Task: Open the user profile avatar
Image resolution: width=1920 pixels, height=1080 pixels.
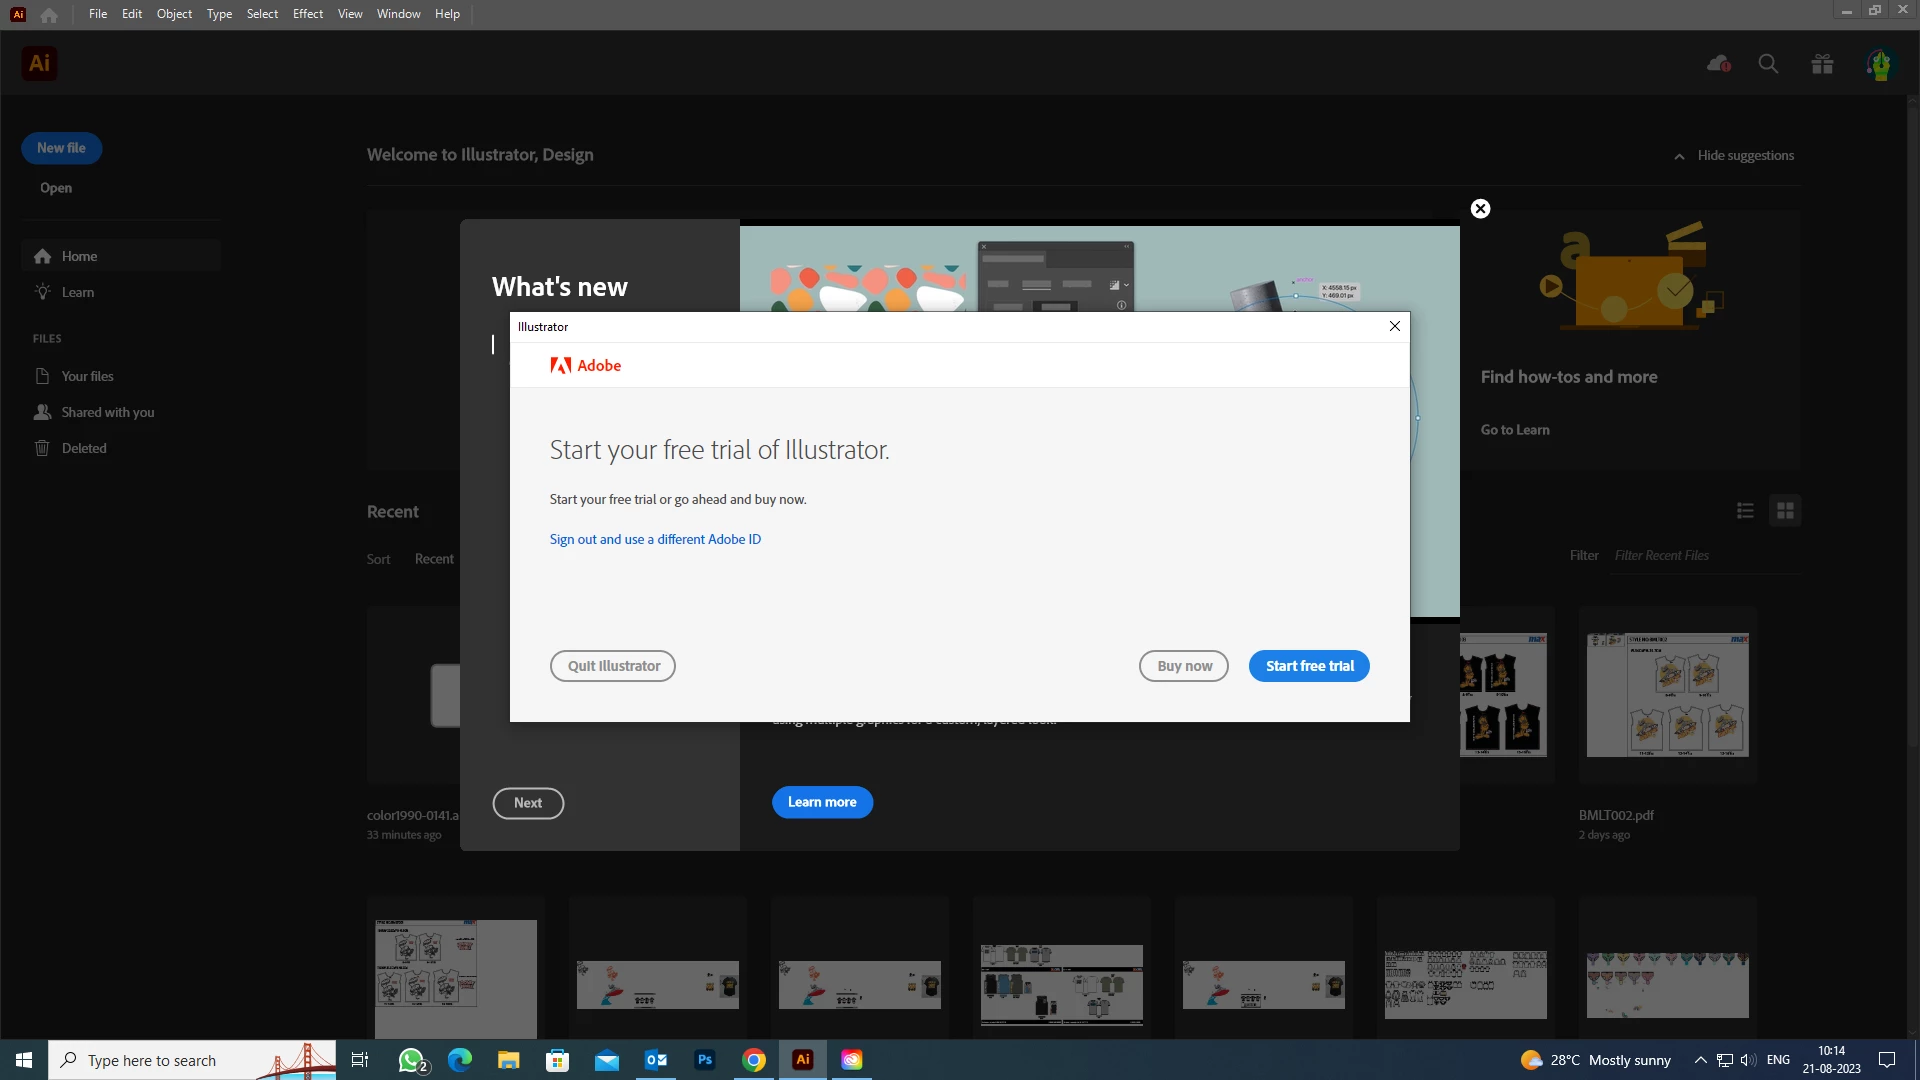Action: pos(1880,65)
